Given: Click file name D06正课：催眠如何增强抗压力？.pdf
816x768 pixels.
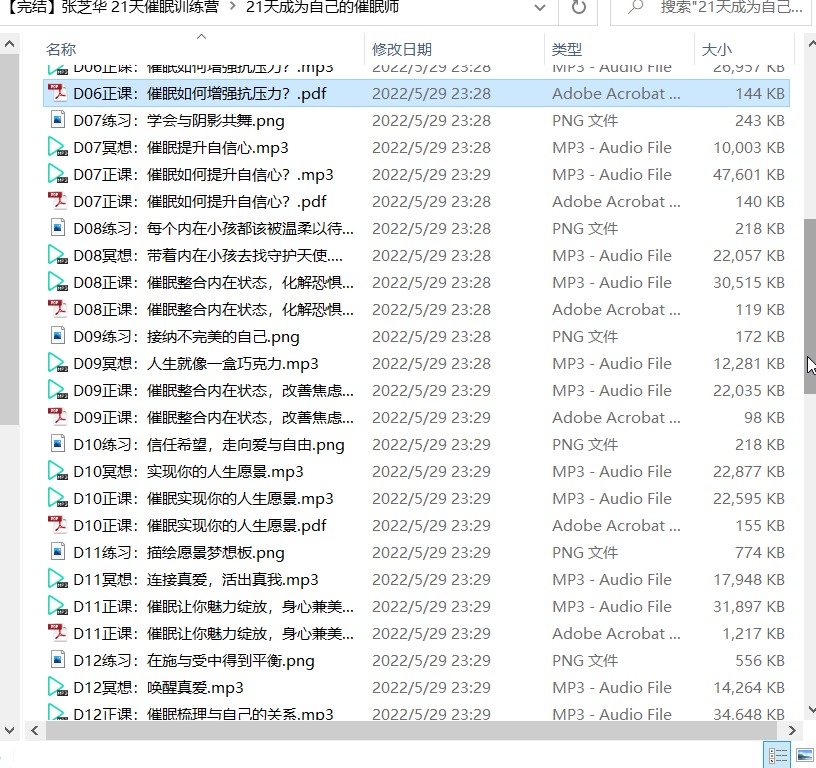Looking at the screenshot, I should (200, 94).
